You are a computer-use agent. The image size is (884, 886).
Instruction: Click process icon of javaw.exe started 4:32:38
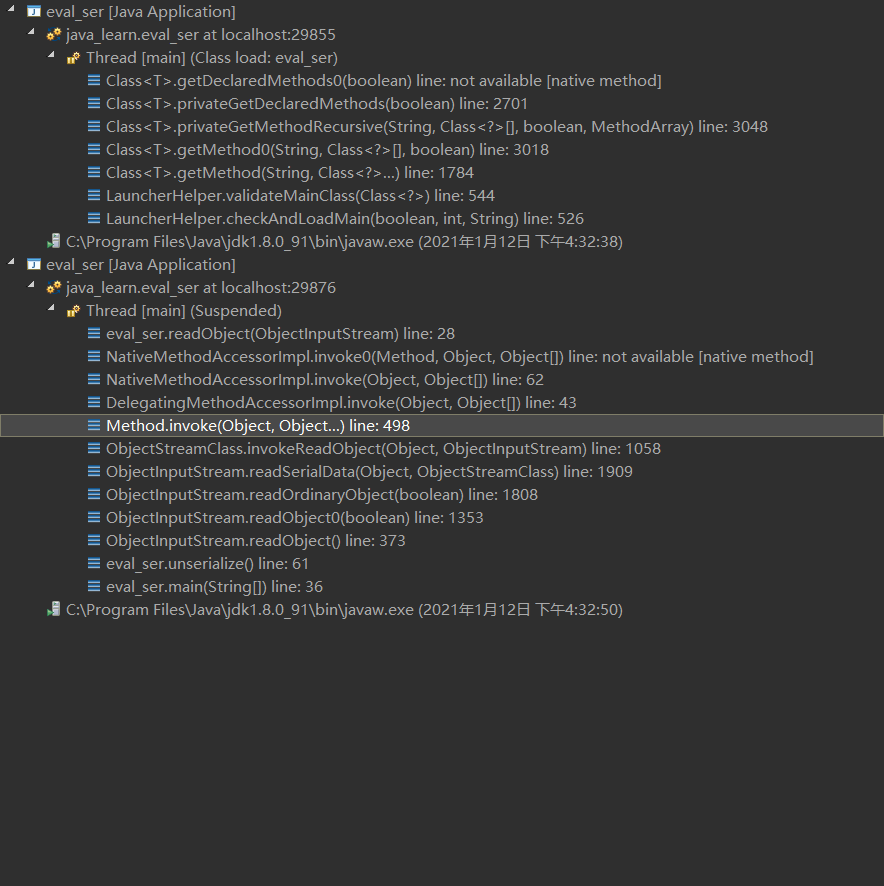54,241
